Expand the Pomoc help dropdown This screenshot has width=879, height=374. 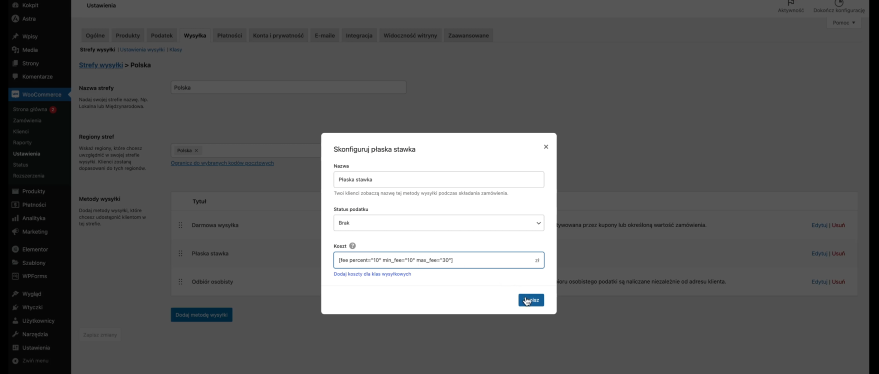(x=844, y=23)
